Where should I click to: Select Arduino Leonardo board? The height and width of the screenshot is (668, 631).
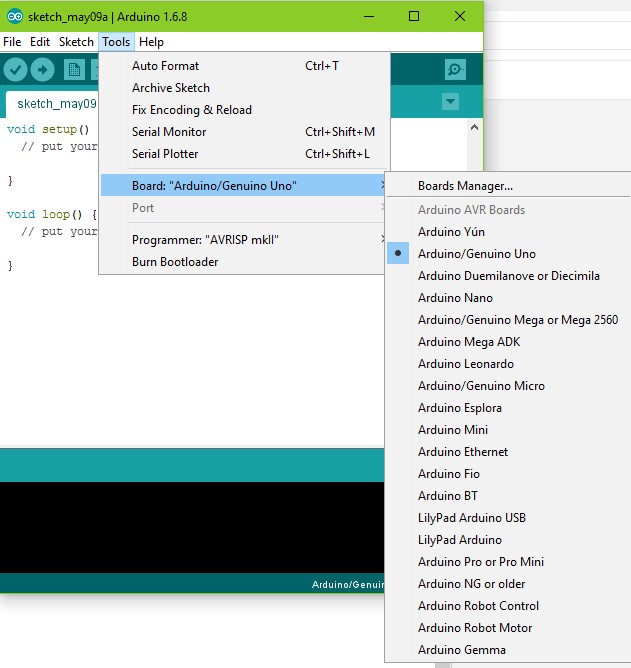tap(508, 364)
